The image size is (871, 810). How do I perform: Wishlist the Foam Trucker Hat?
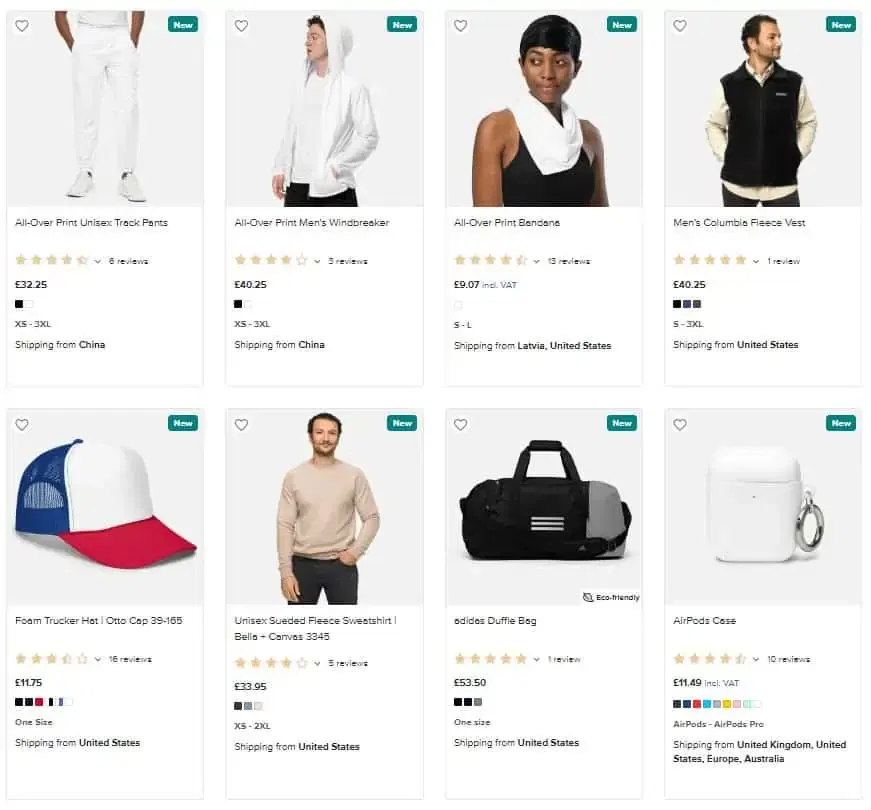tap(22, 424)
